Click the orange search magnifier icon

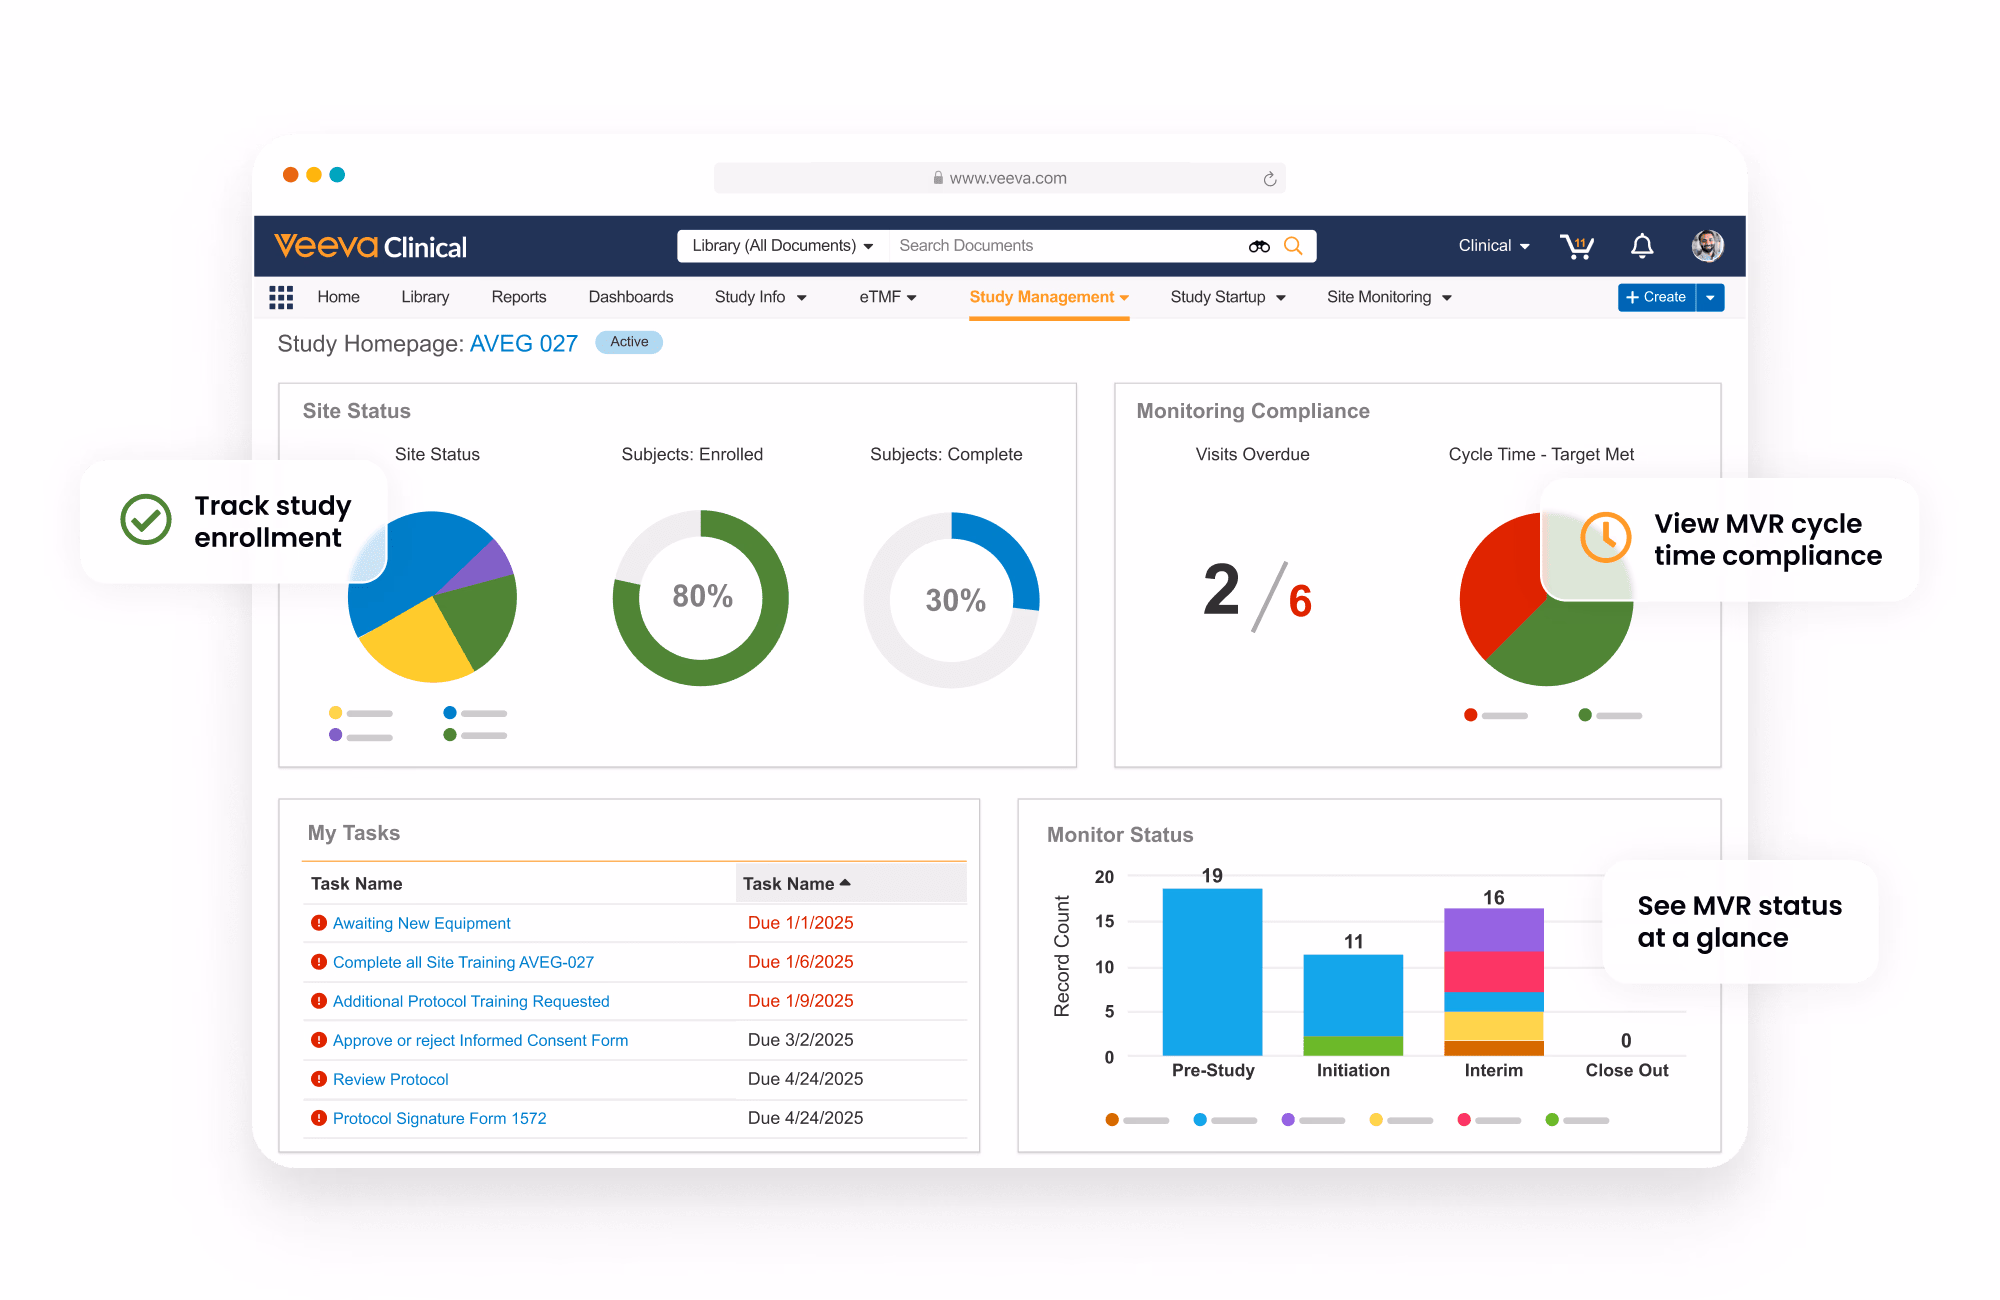1294,245
